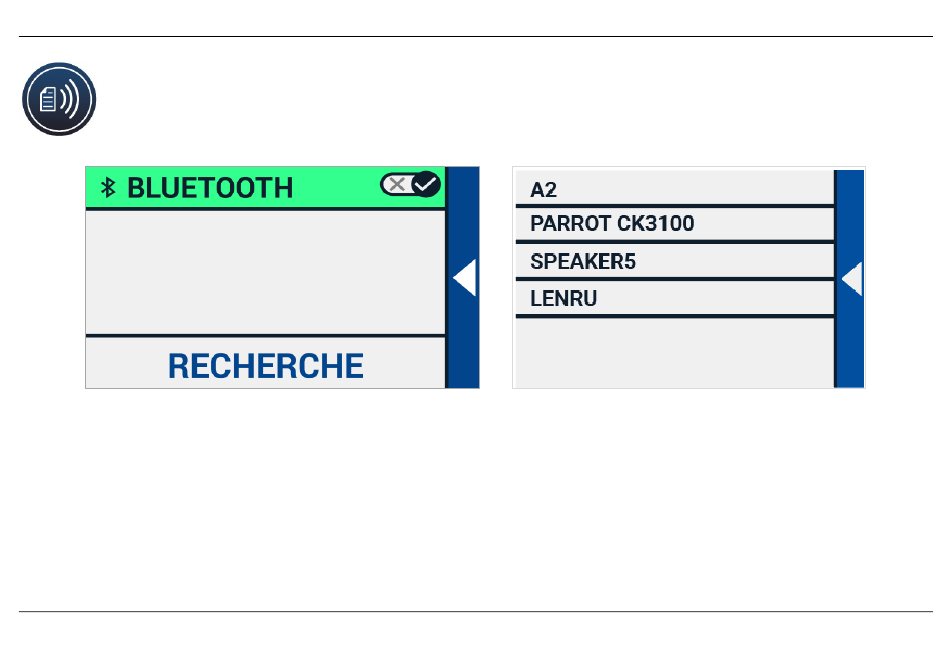Click the sound waves of the speech icon
This screenshot has width=950, height=646.
70,99
